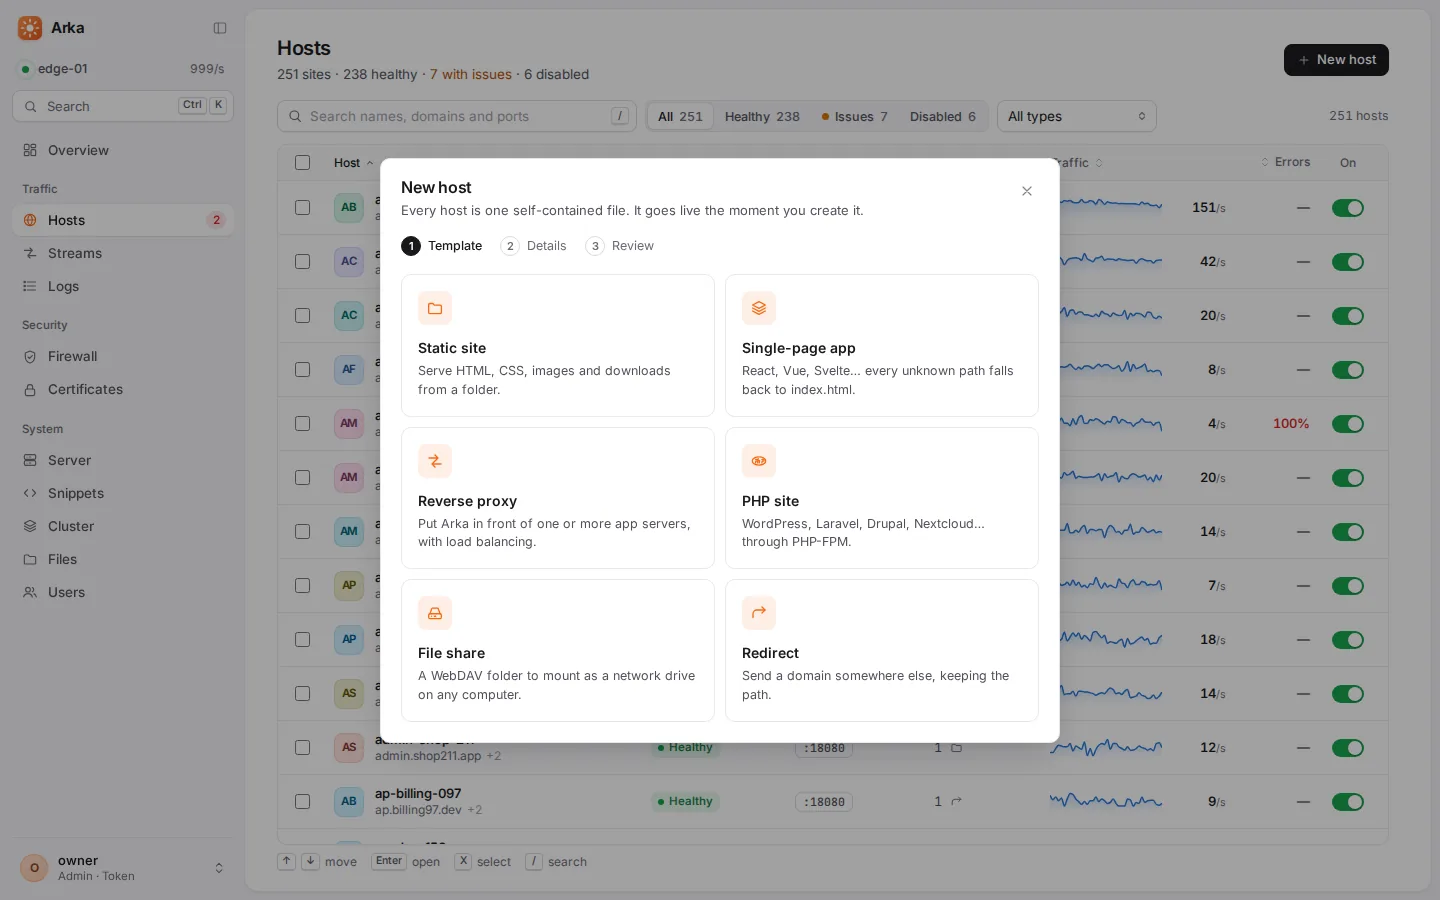Click the Arka logo icon

30,28
